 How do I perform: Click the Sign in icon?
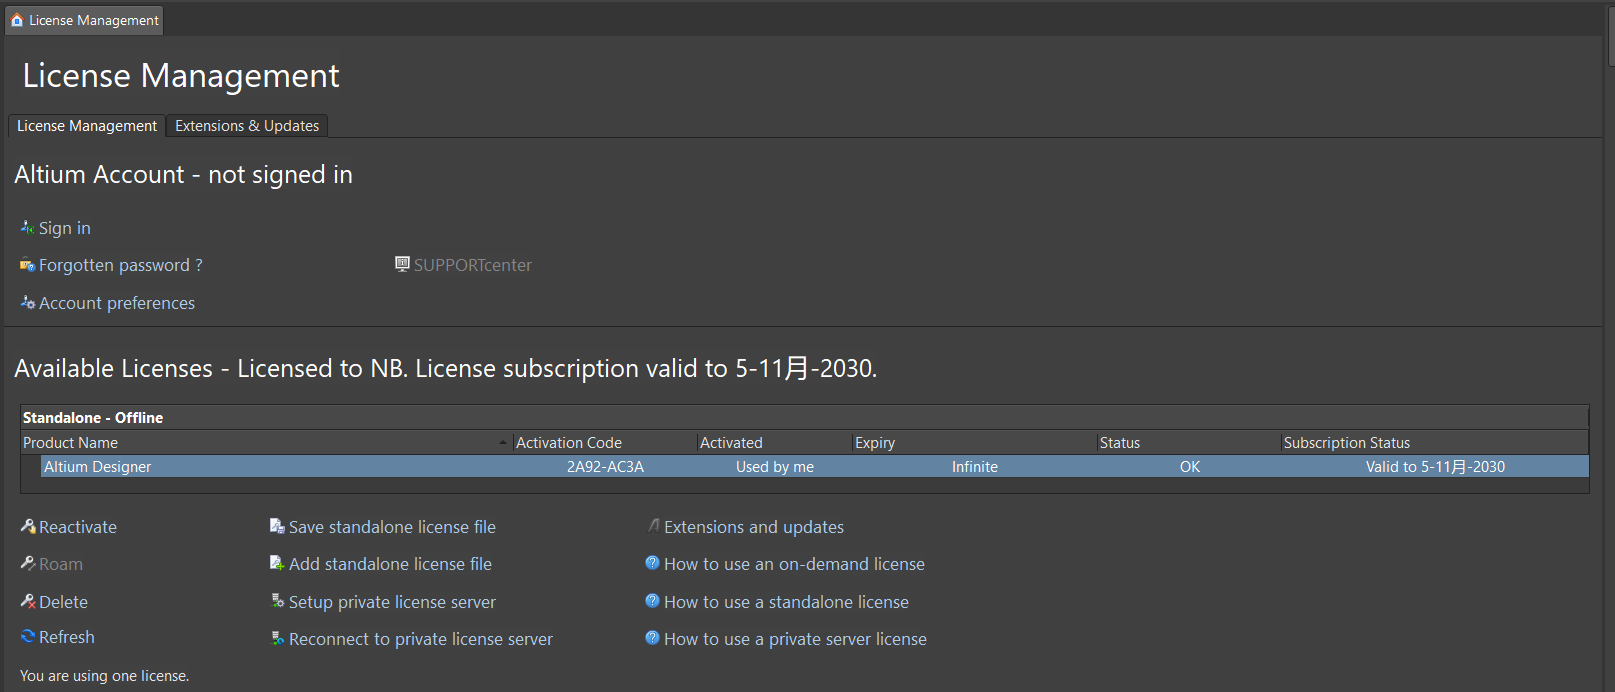[x=27, y=228]
